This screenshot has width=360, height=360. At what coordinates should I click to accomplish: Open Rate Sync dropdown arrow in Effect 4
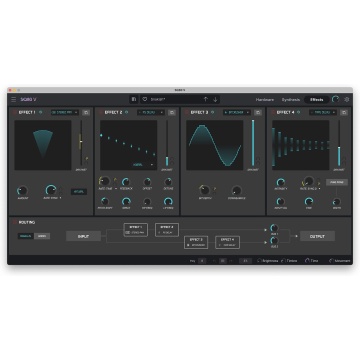(x=320, y=188)
